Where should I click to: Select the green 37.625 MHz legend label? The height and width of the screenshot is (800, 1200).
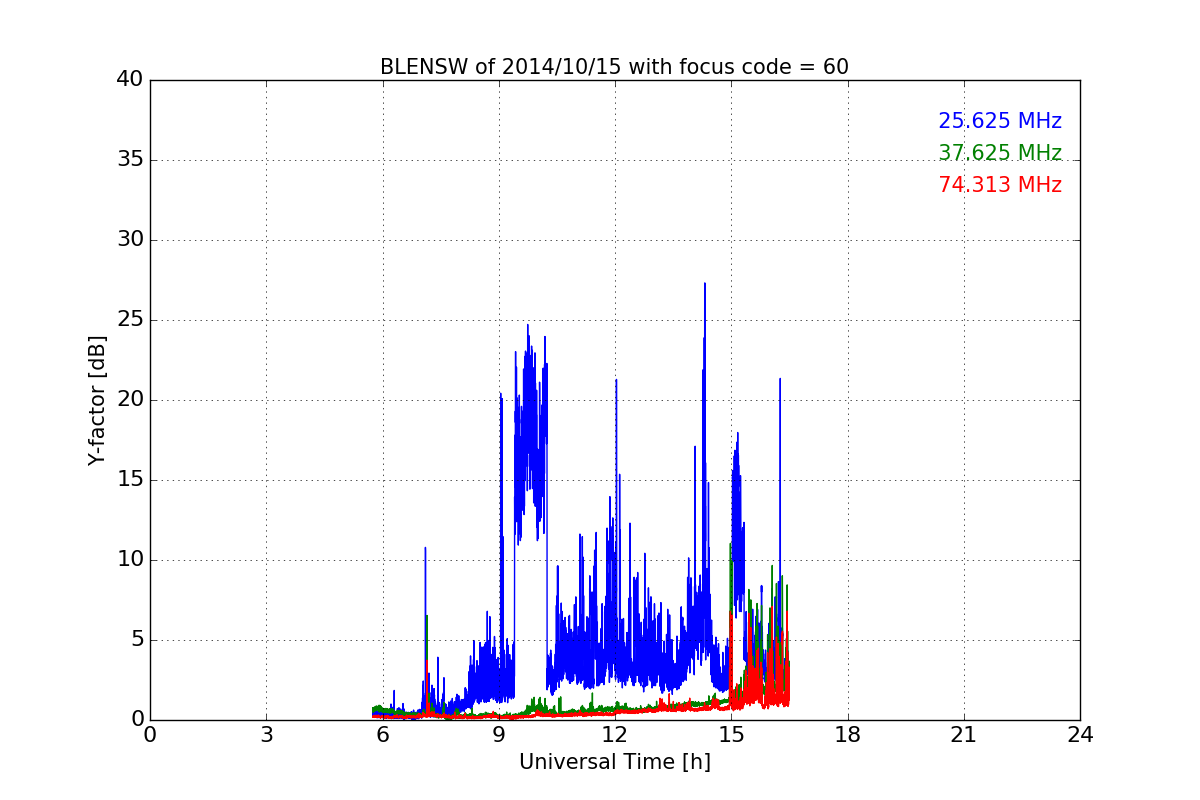tap(1000, 153)
